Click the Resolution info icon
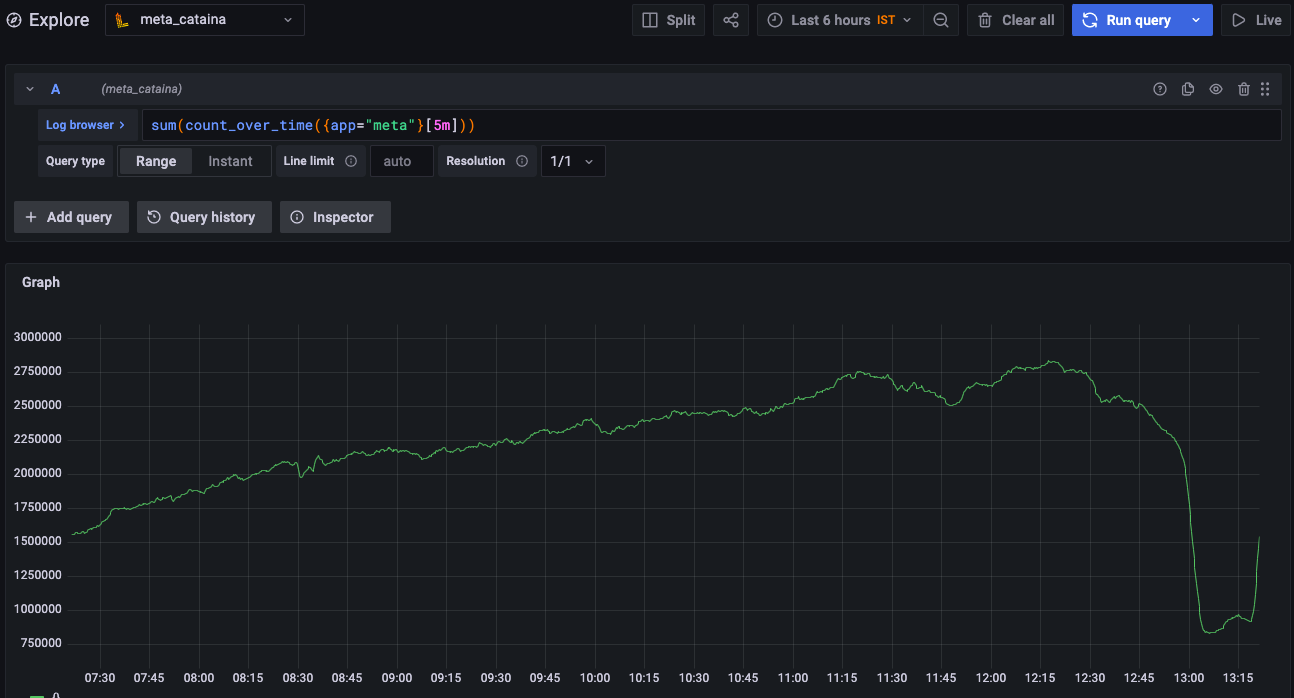The image size is (1294, 698). [522, 161]
